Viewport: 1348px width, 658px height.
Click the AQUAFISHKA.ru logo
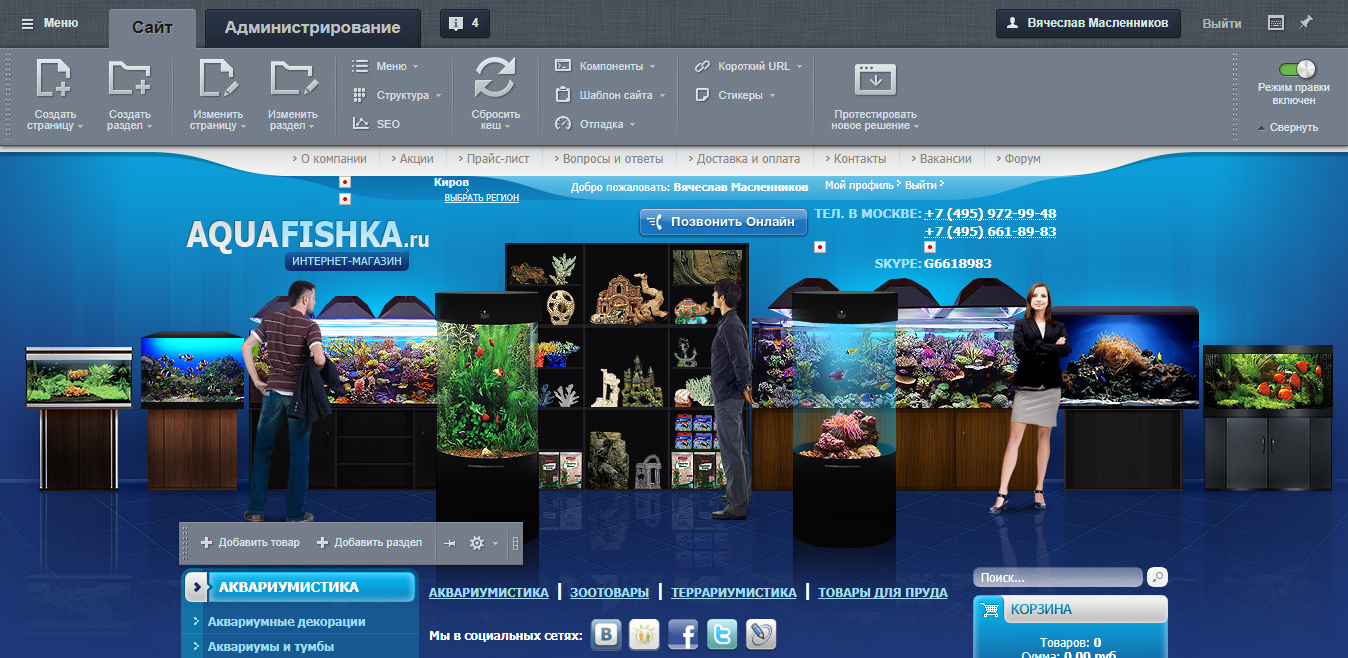307,235
